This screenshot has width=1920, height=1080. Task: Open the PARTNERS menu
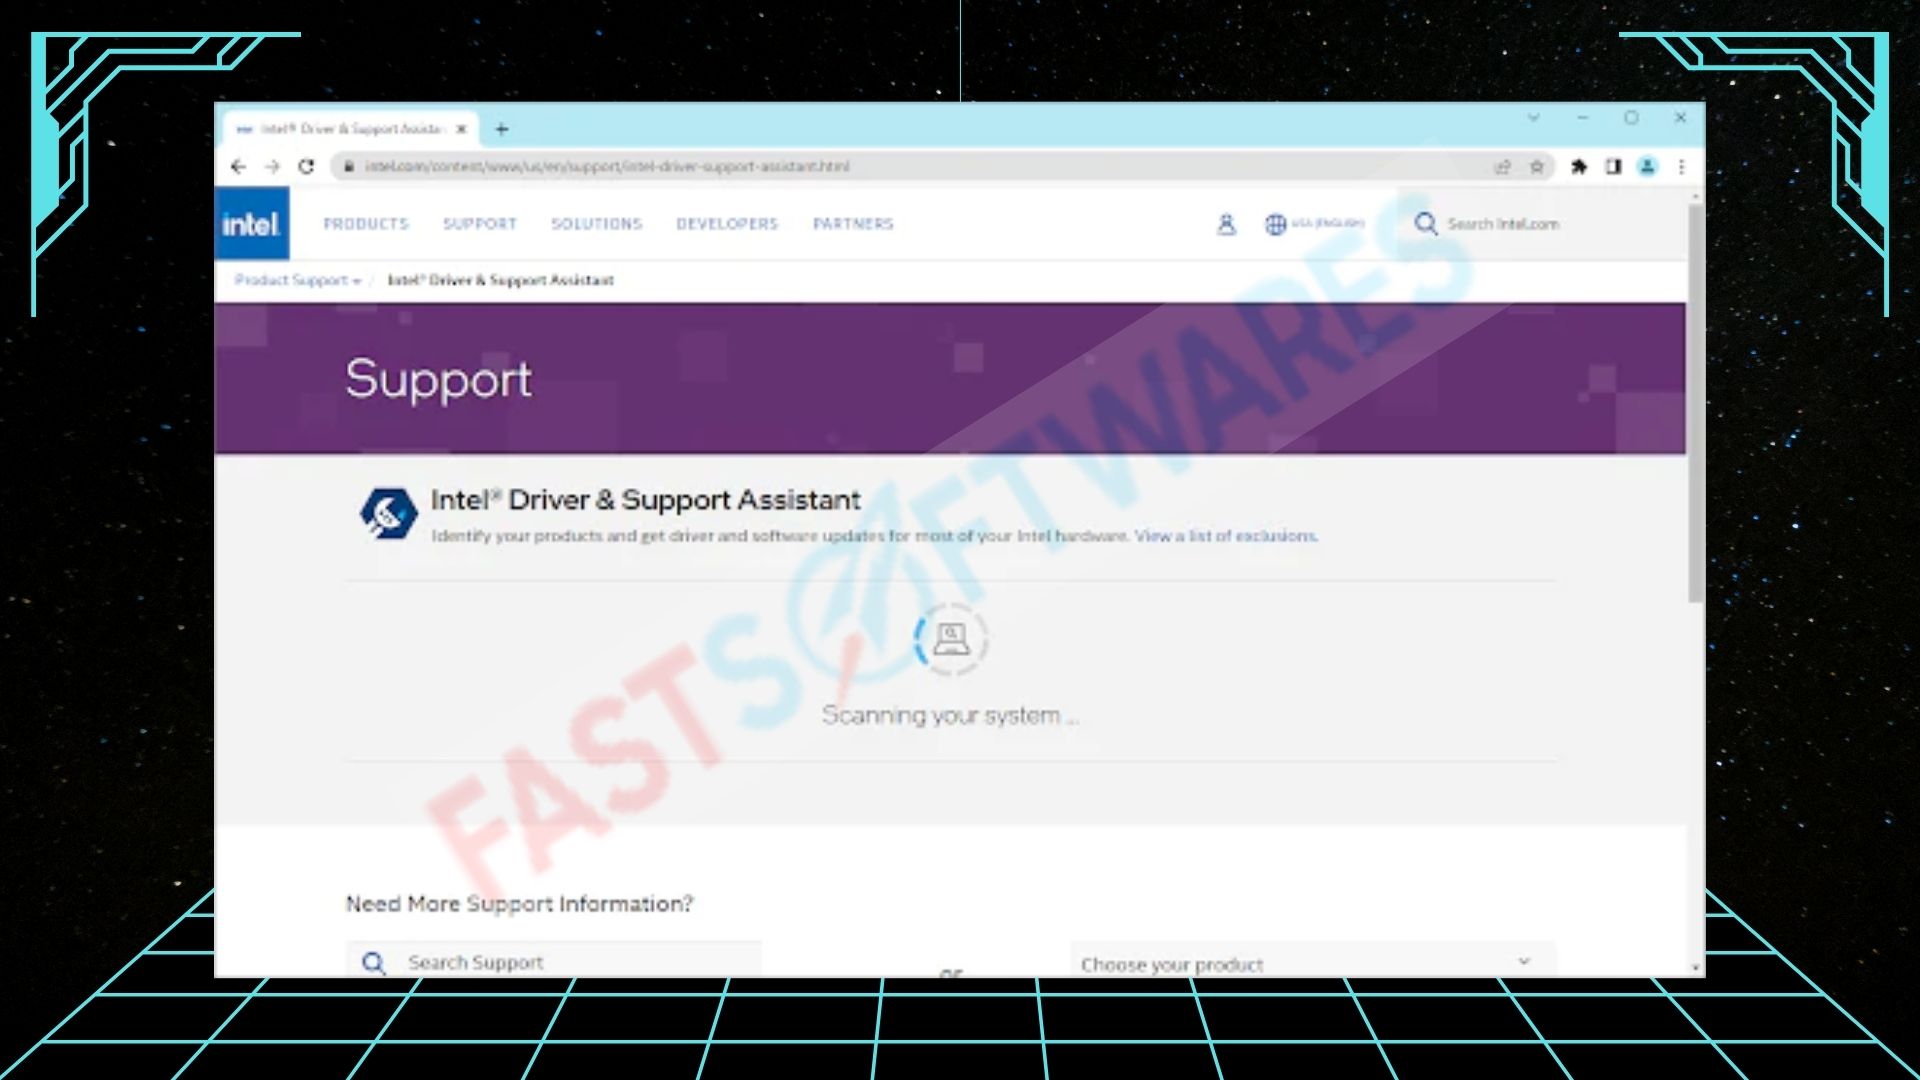tap(853, 224)
